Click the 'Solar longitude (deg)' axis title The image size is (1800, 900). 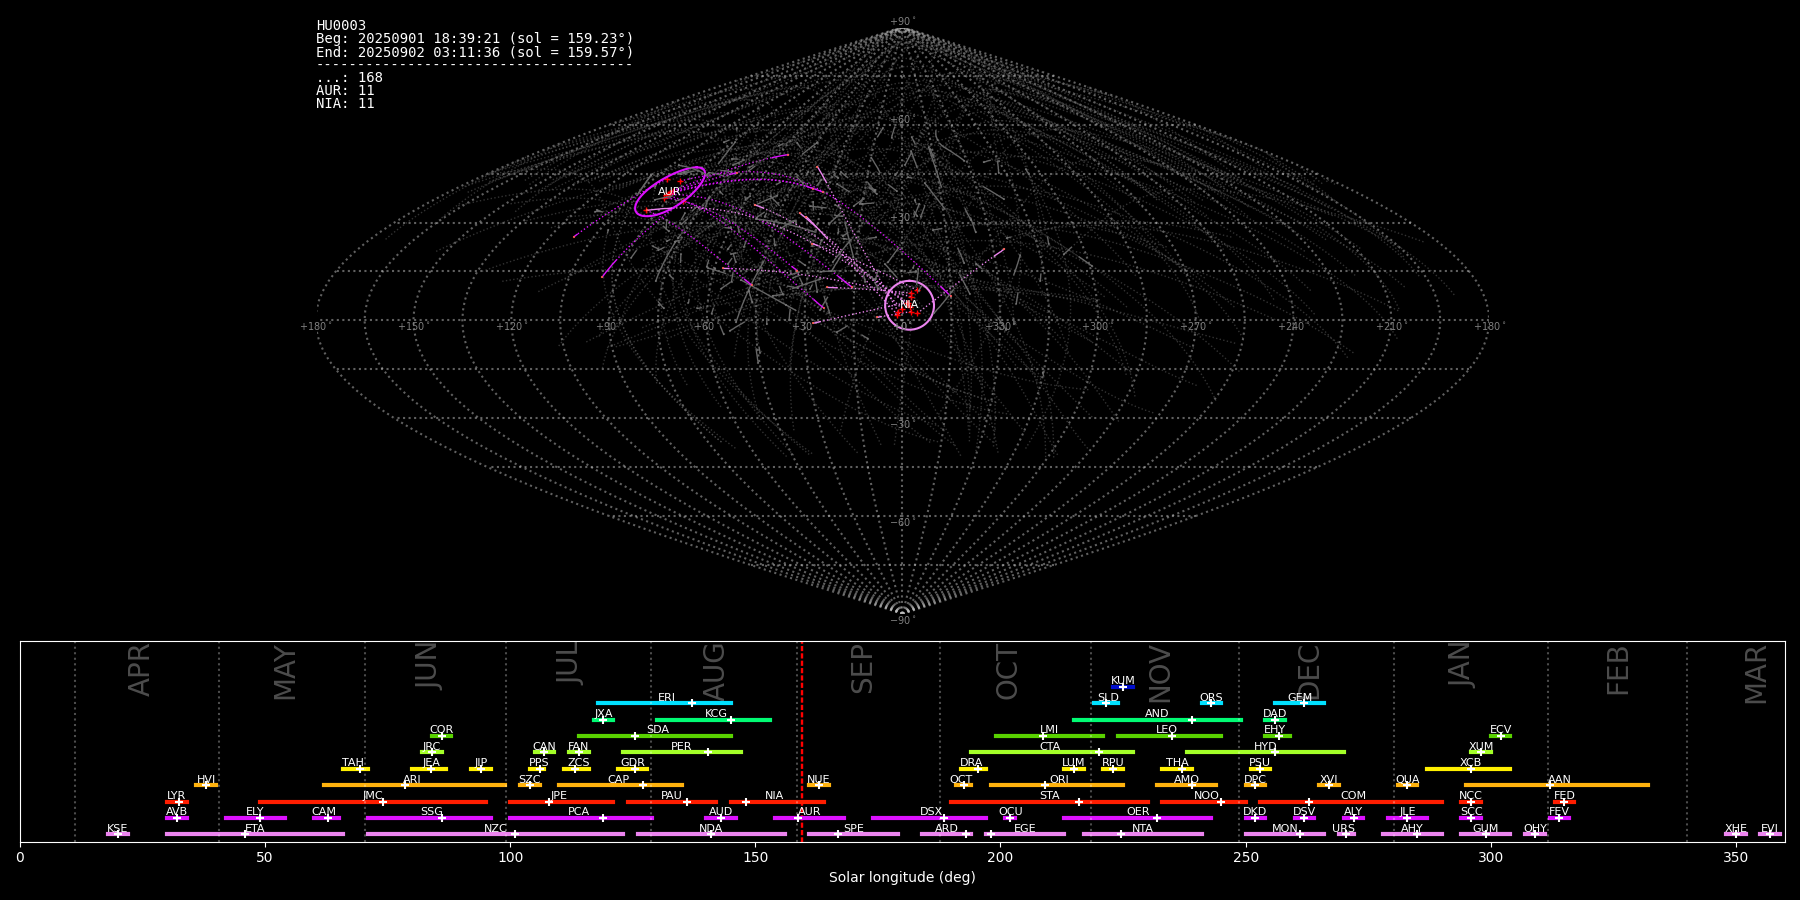coord(902,878)
